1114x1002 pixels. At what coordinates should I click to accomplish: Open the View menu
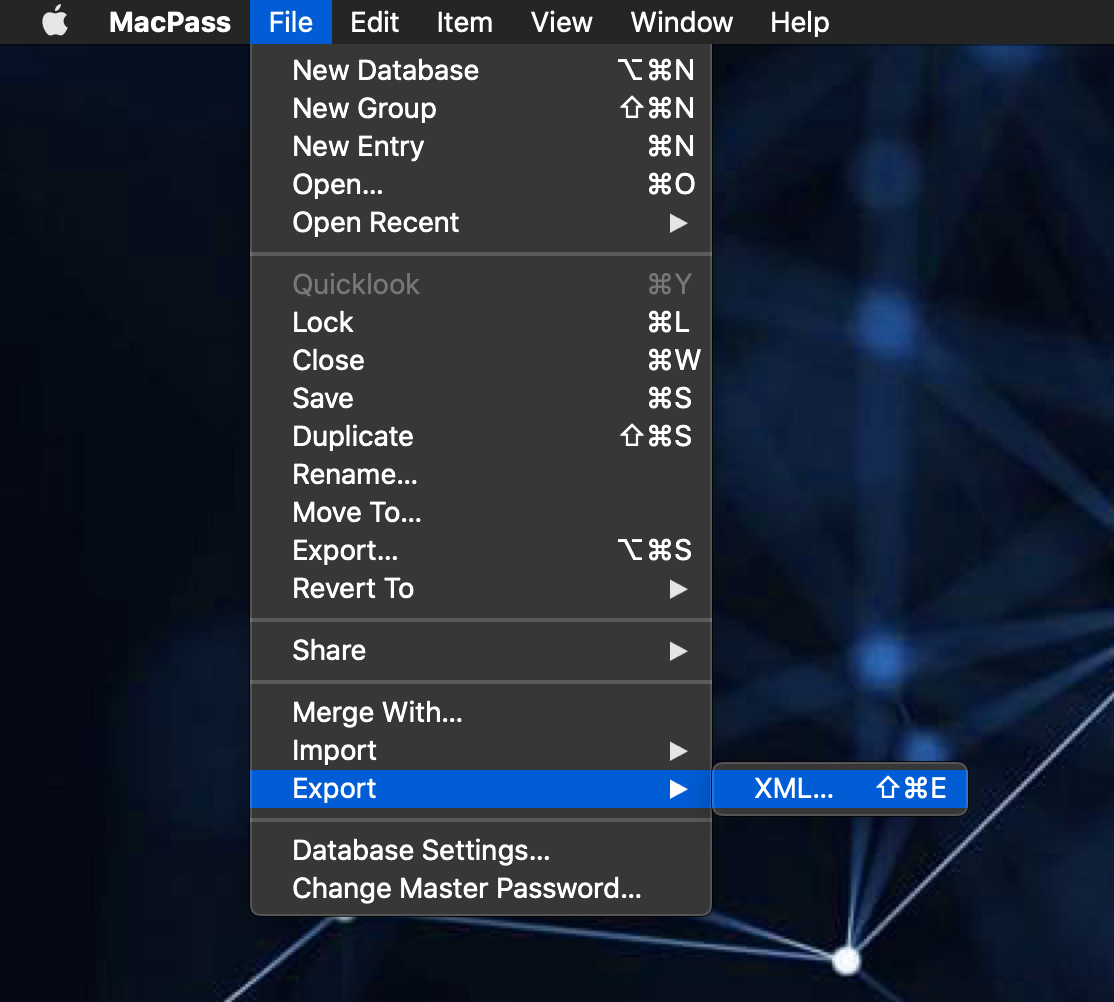[x=561, y=22]
